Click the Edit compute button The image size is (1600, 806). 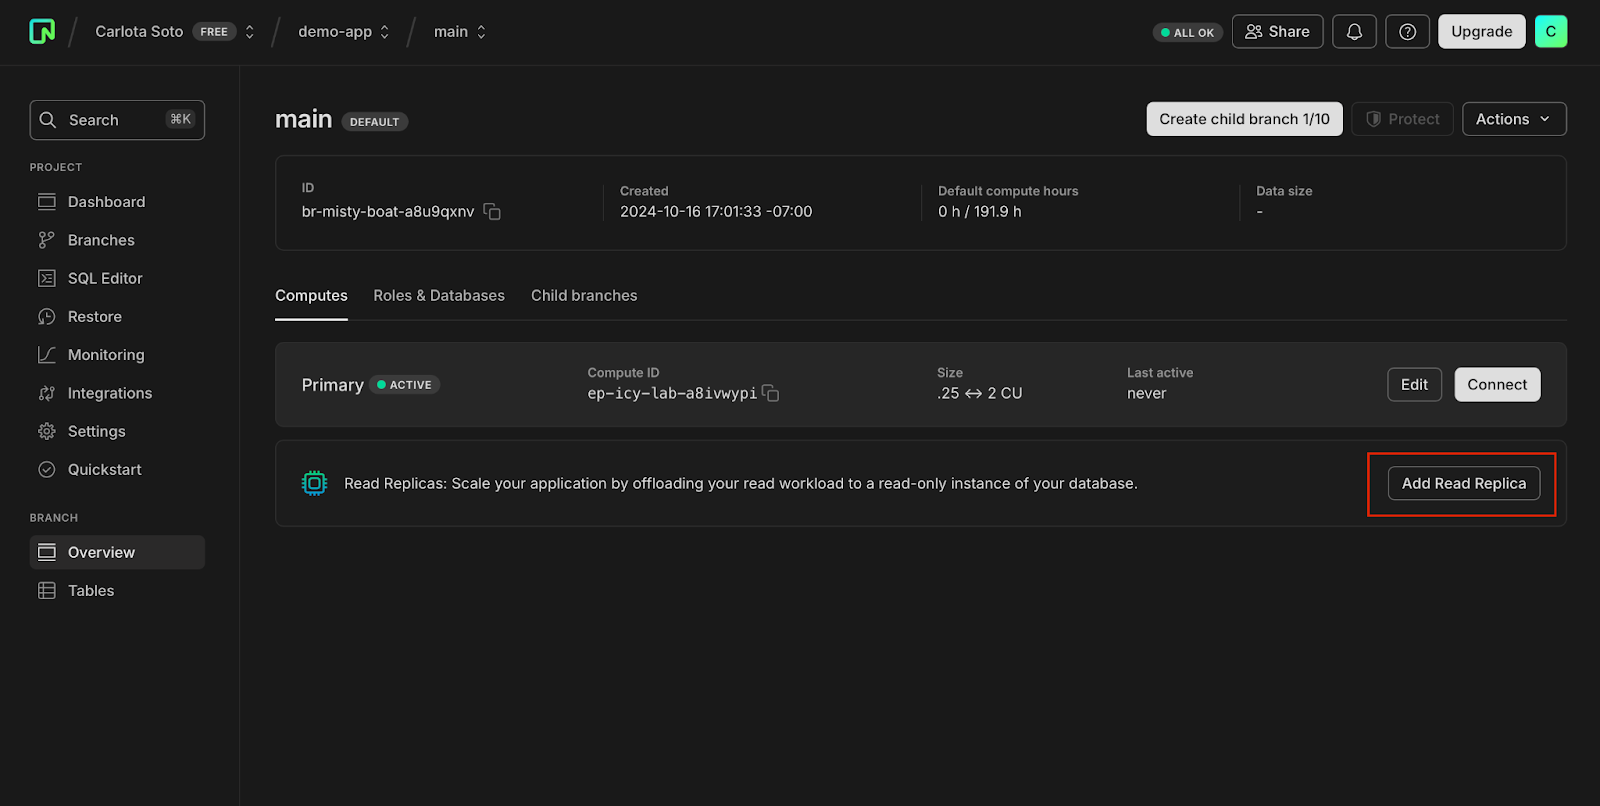pyautogui.click(x=1414, y=385)
